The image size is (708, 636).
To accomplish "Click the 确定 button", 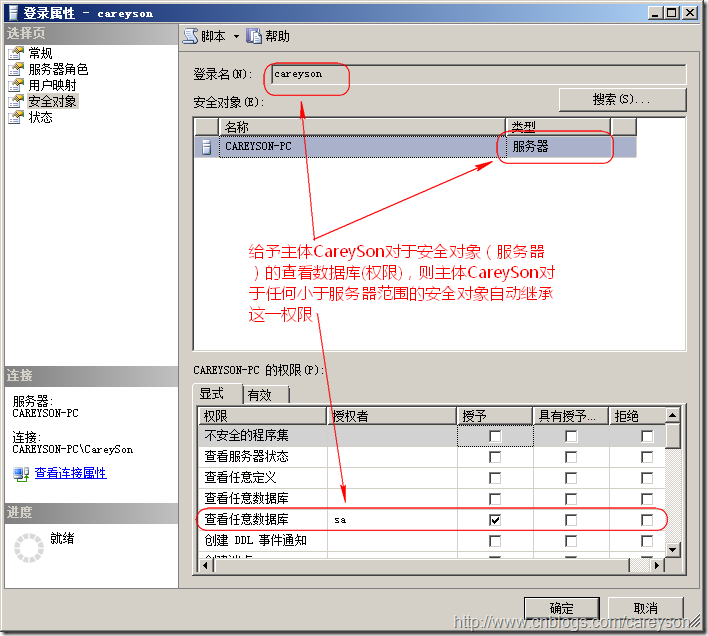I will (562, 608).
